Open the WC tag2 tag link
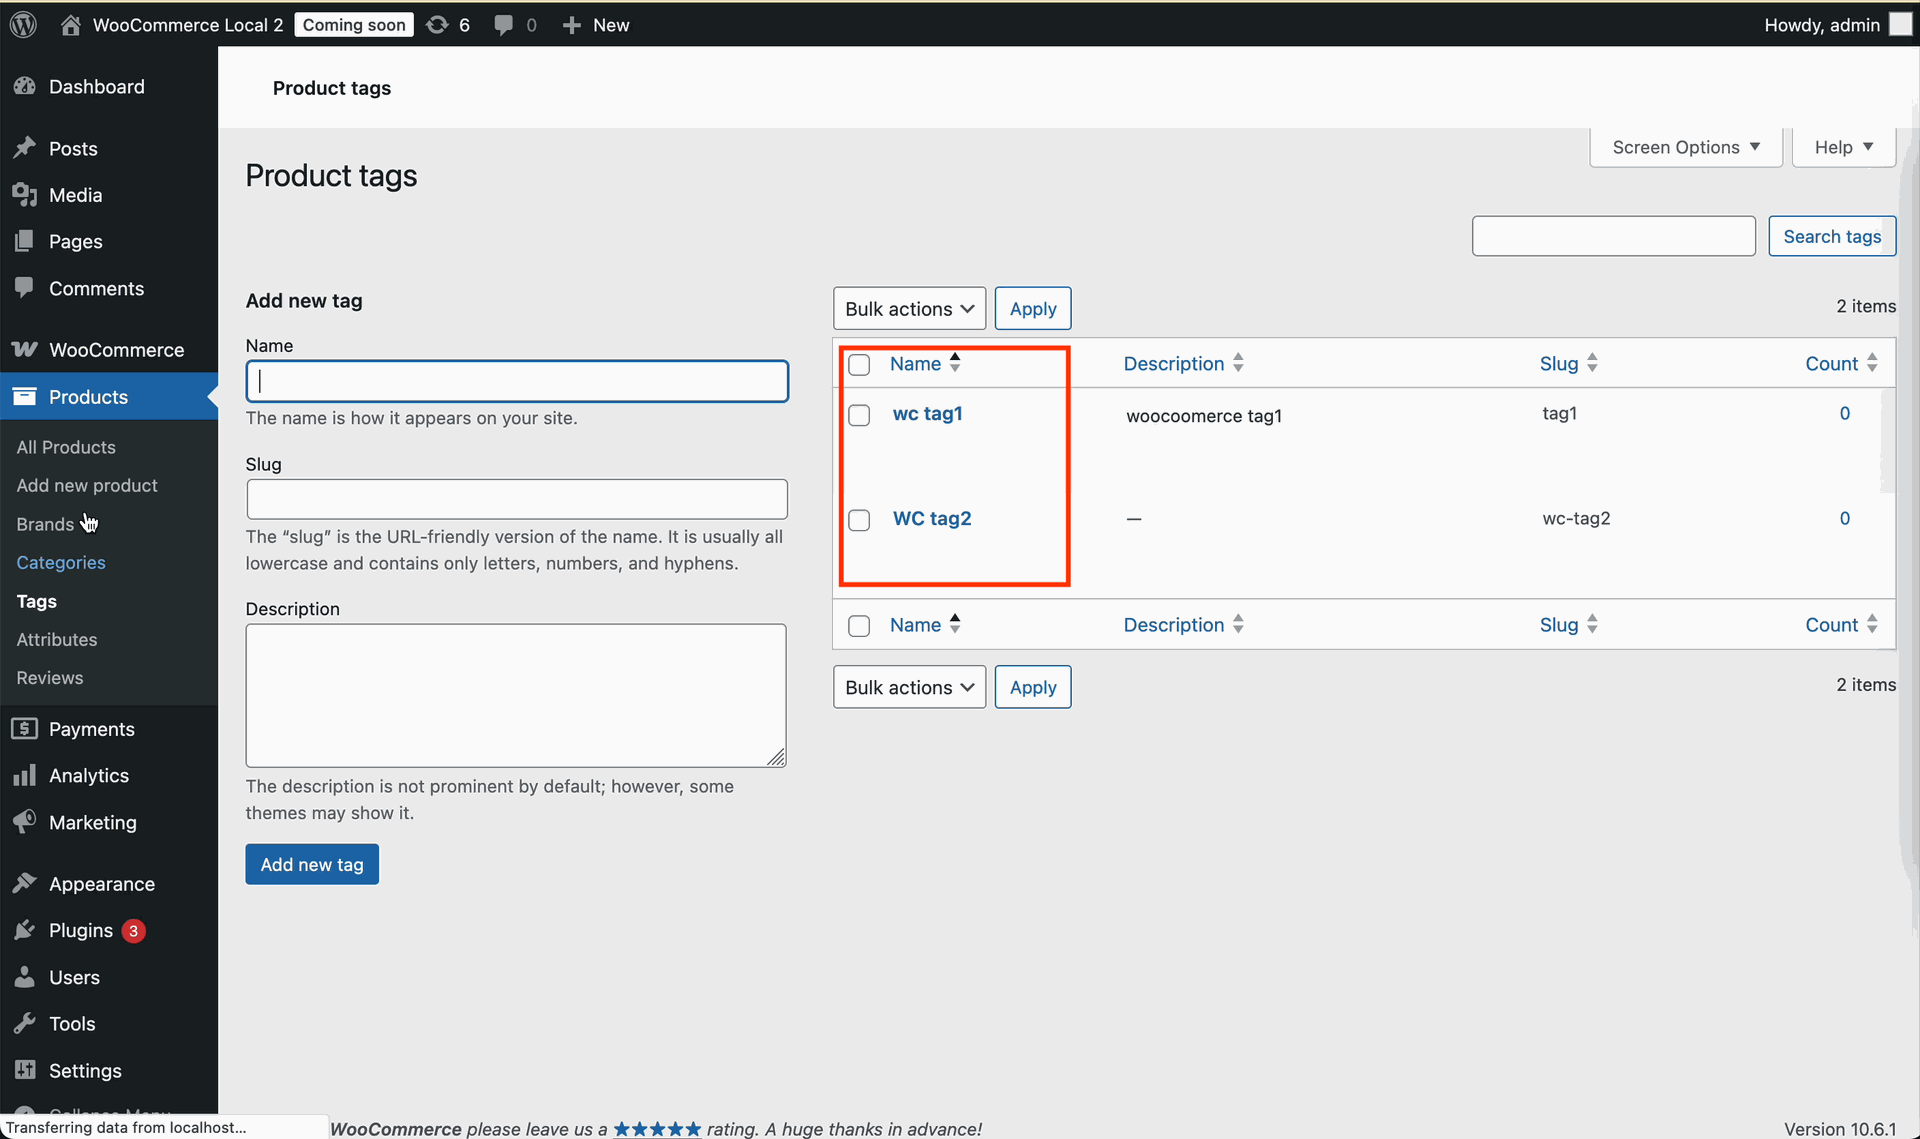The width and height of the screenshot is (1920, 1139). point(932,518)
